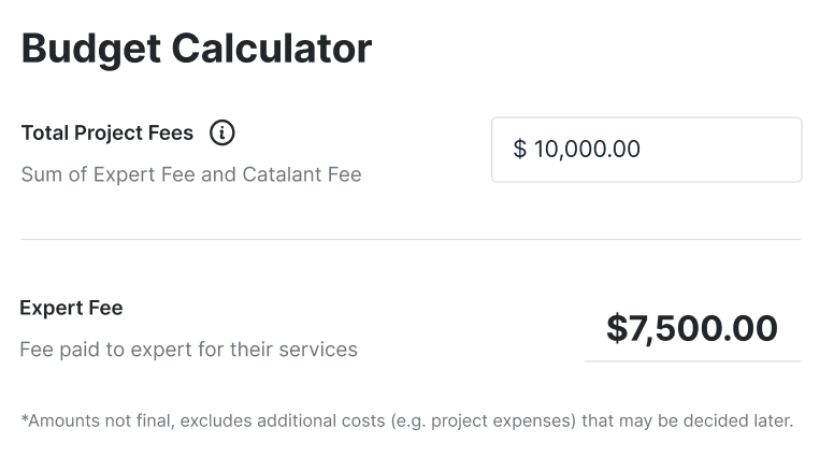Click the word Budget in the heading
The image size is (822, 456).
(x=91, y=50)
